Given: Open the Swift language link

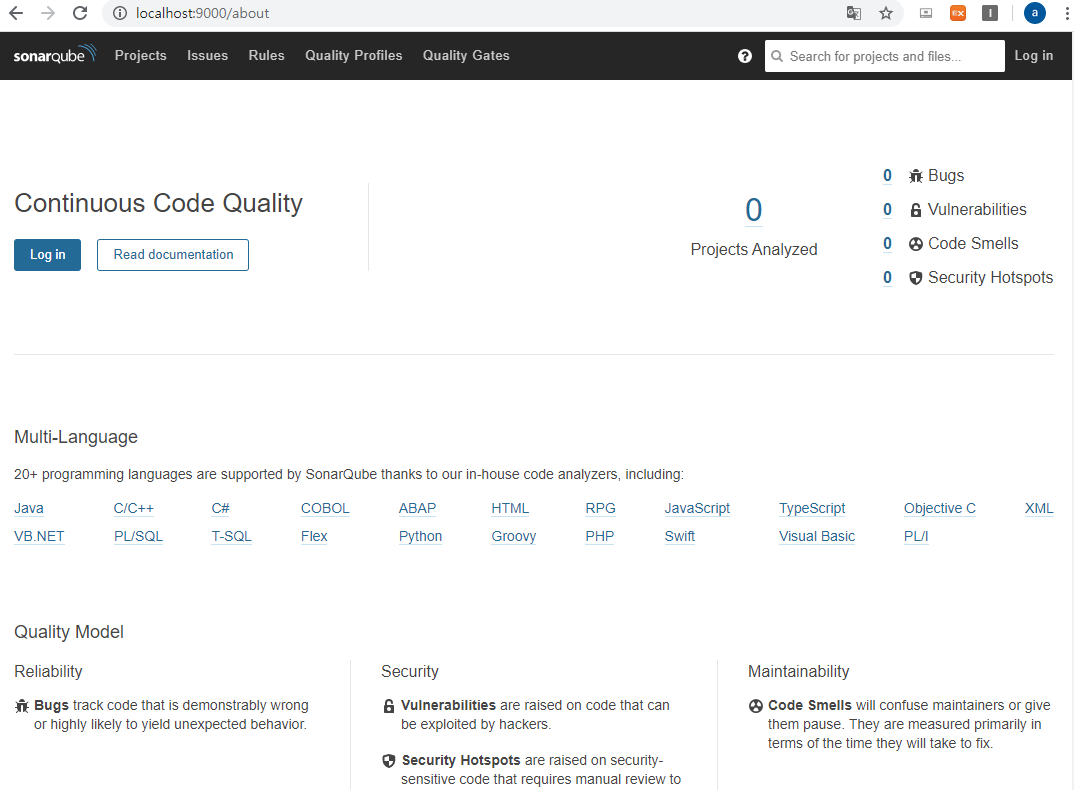Looking at the screenshot, I should 679,536.
